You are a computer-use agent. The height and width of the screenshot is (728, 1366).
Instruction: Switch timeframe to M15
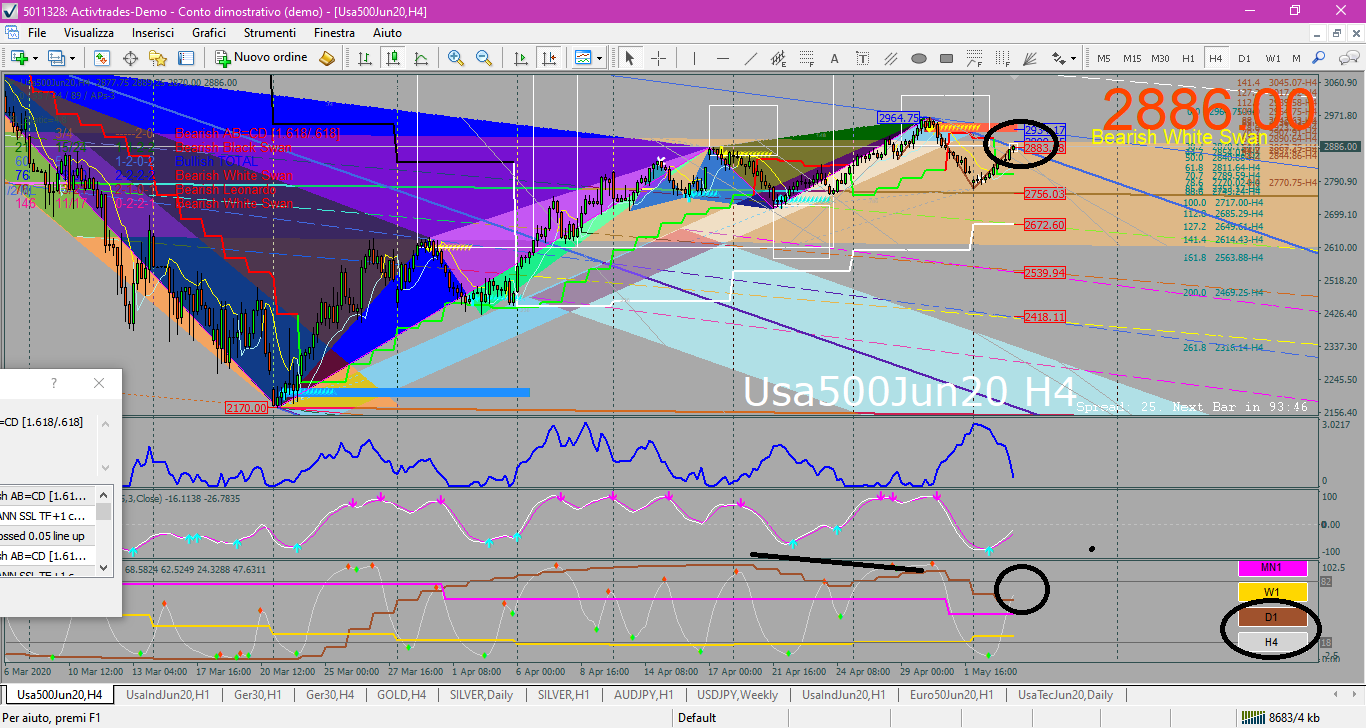coord(1132,58)
